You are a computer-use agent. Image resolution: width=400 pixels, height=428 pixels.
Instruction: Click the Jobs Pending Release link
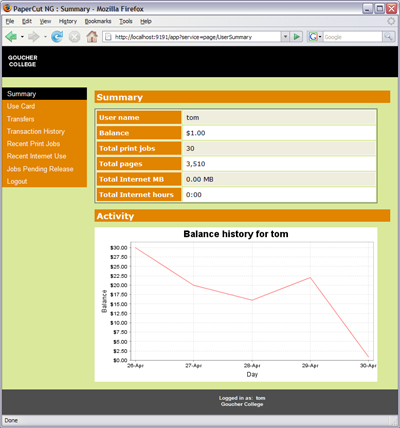click(x=40, y=169)
